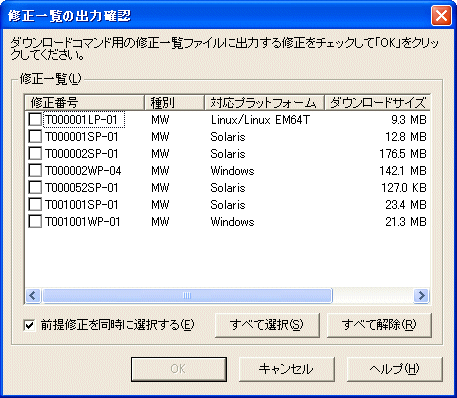This screenshot has width=457, height=398.
Task: Select the T000001SP-01 row label
Action: pos(82,137)
